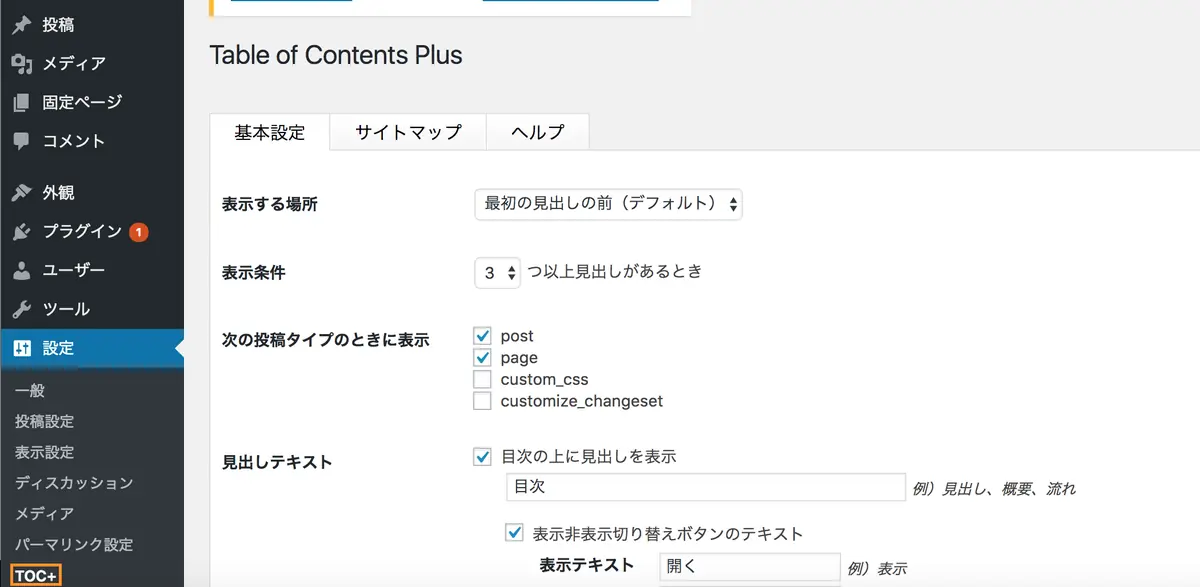This screenshot has height=587, width=1200.
Task: Click the ユーザー person icon
Action: pyautogui.click(x=21, y=270)
